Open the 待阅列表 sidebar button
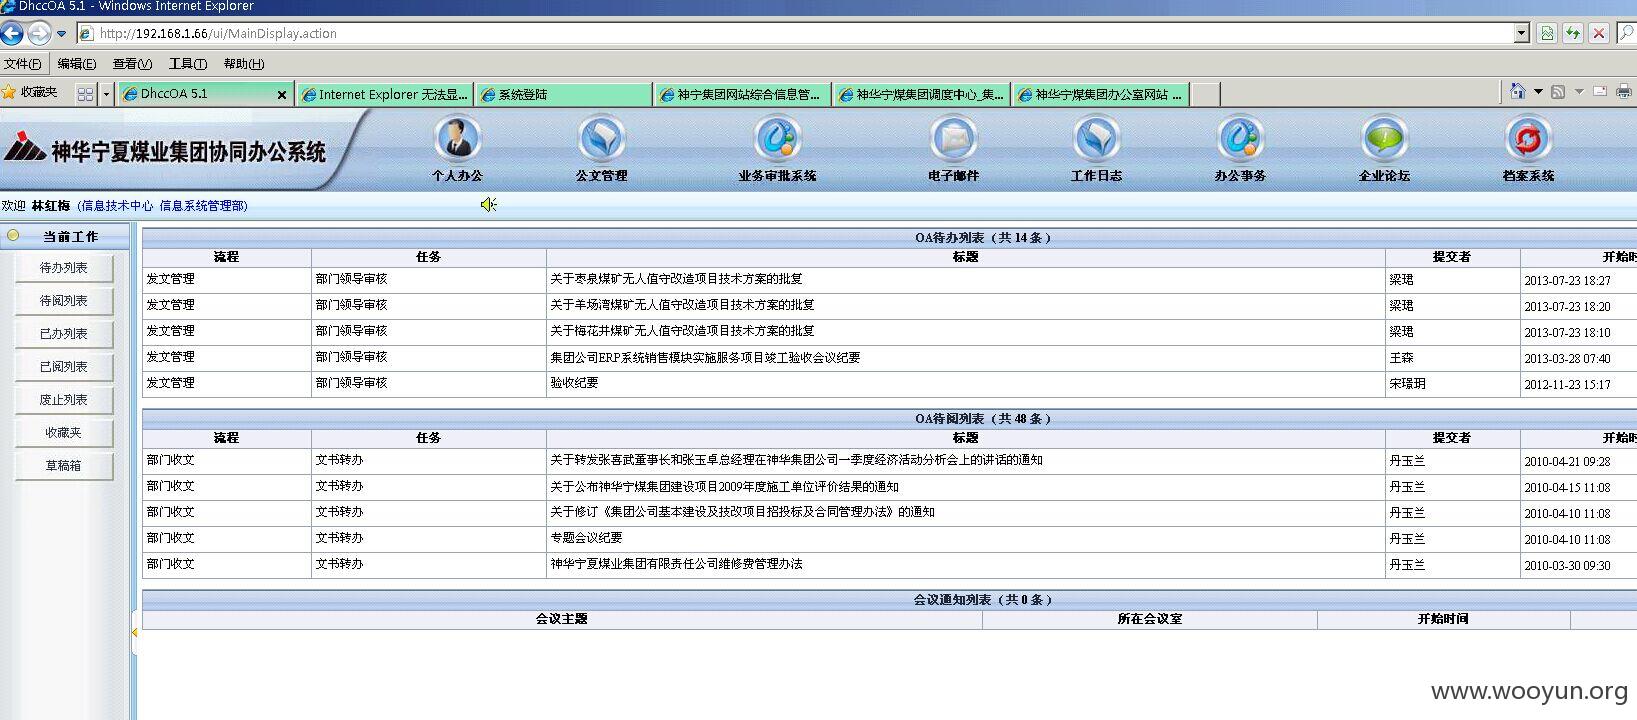 pos(64,301)
